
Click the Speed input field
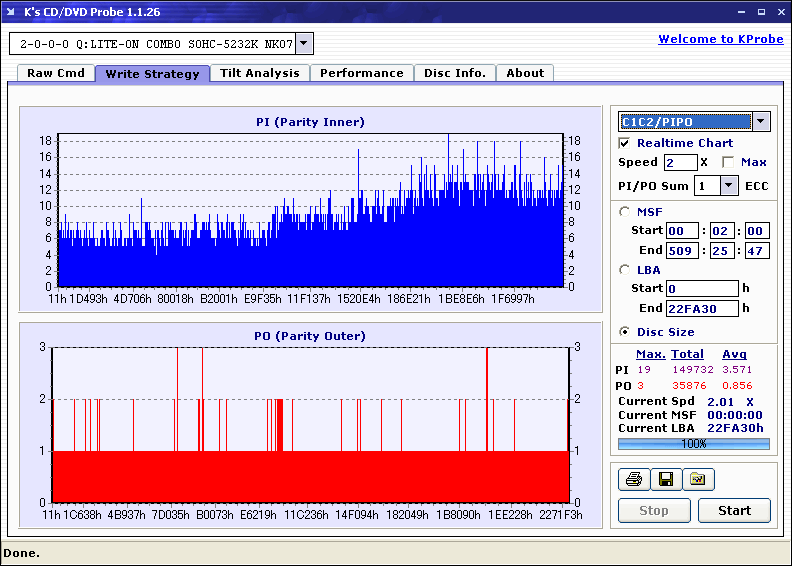tap(680, 162)
